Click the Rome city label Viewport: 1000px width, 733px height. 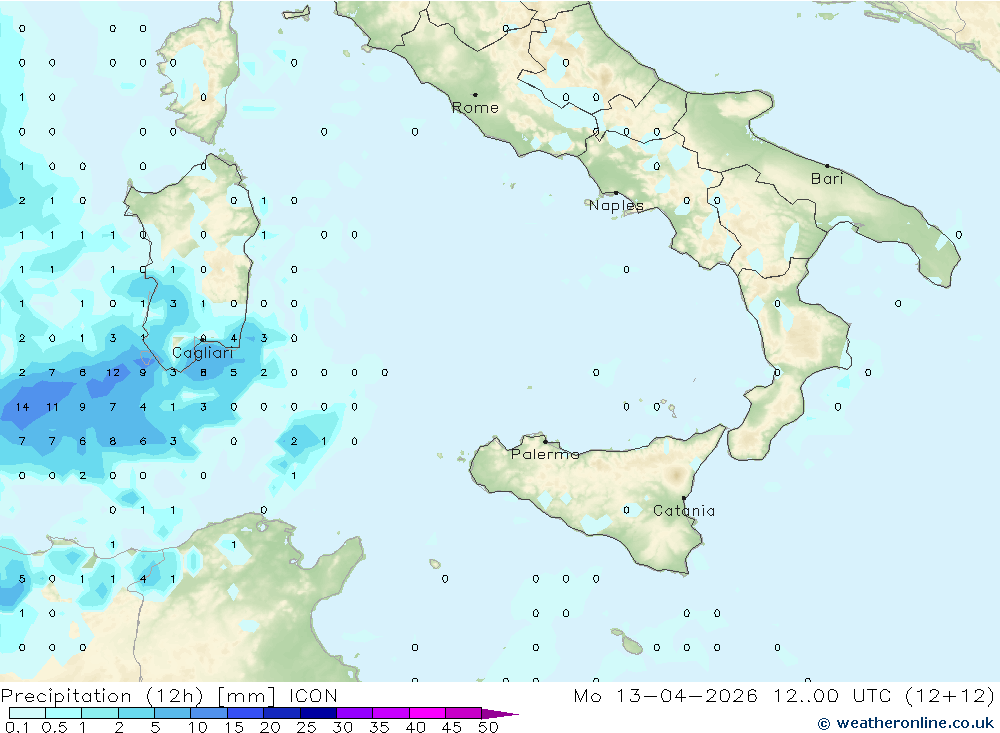[475, 107]
